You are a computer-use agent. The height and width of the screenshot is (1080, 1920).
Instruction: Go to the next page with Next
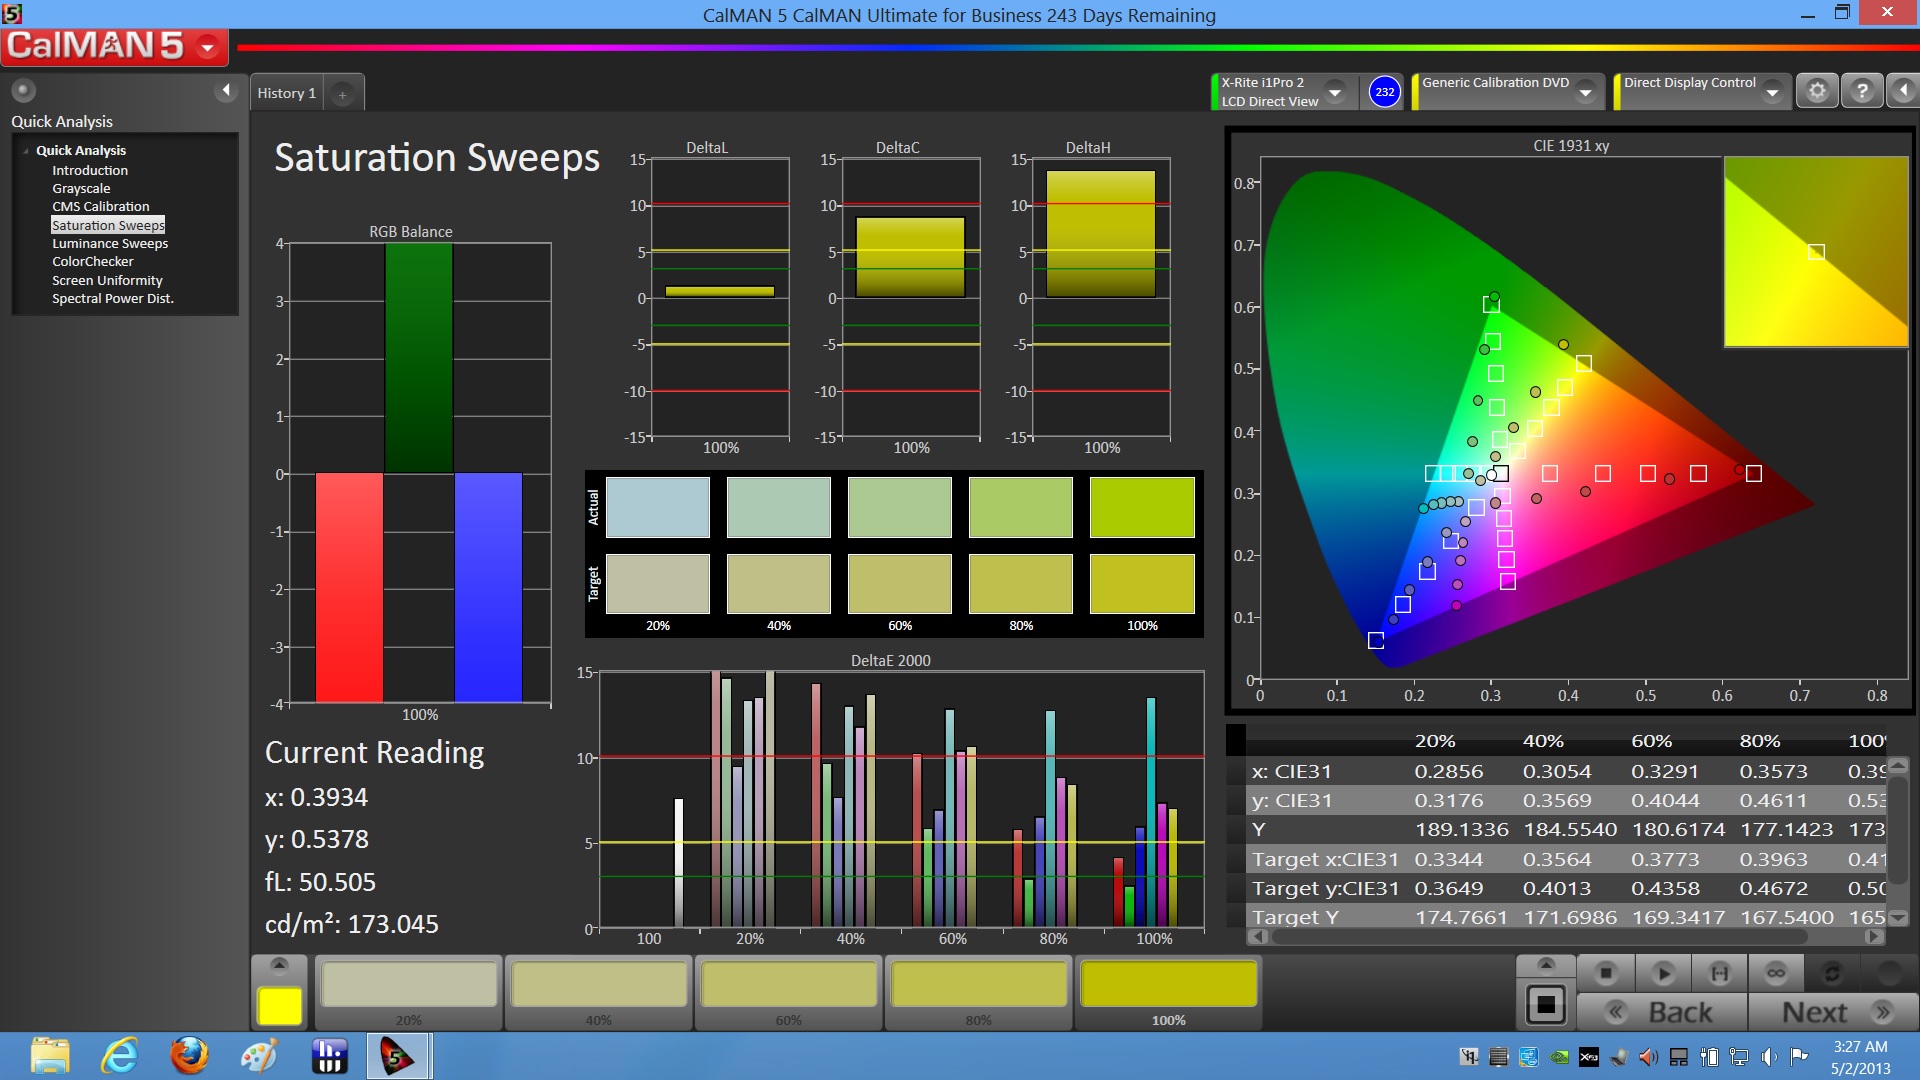[1834, 1012]
